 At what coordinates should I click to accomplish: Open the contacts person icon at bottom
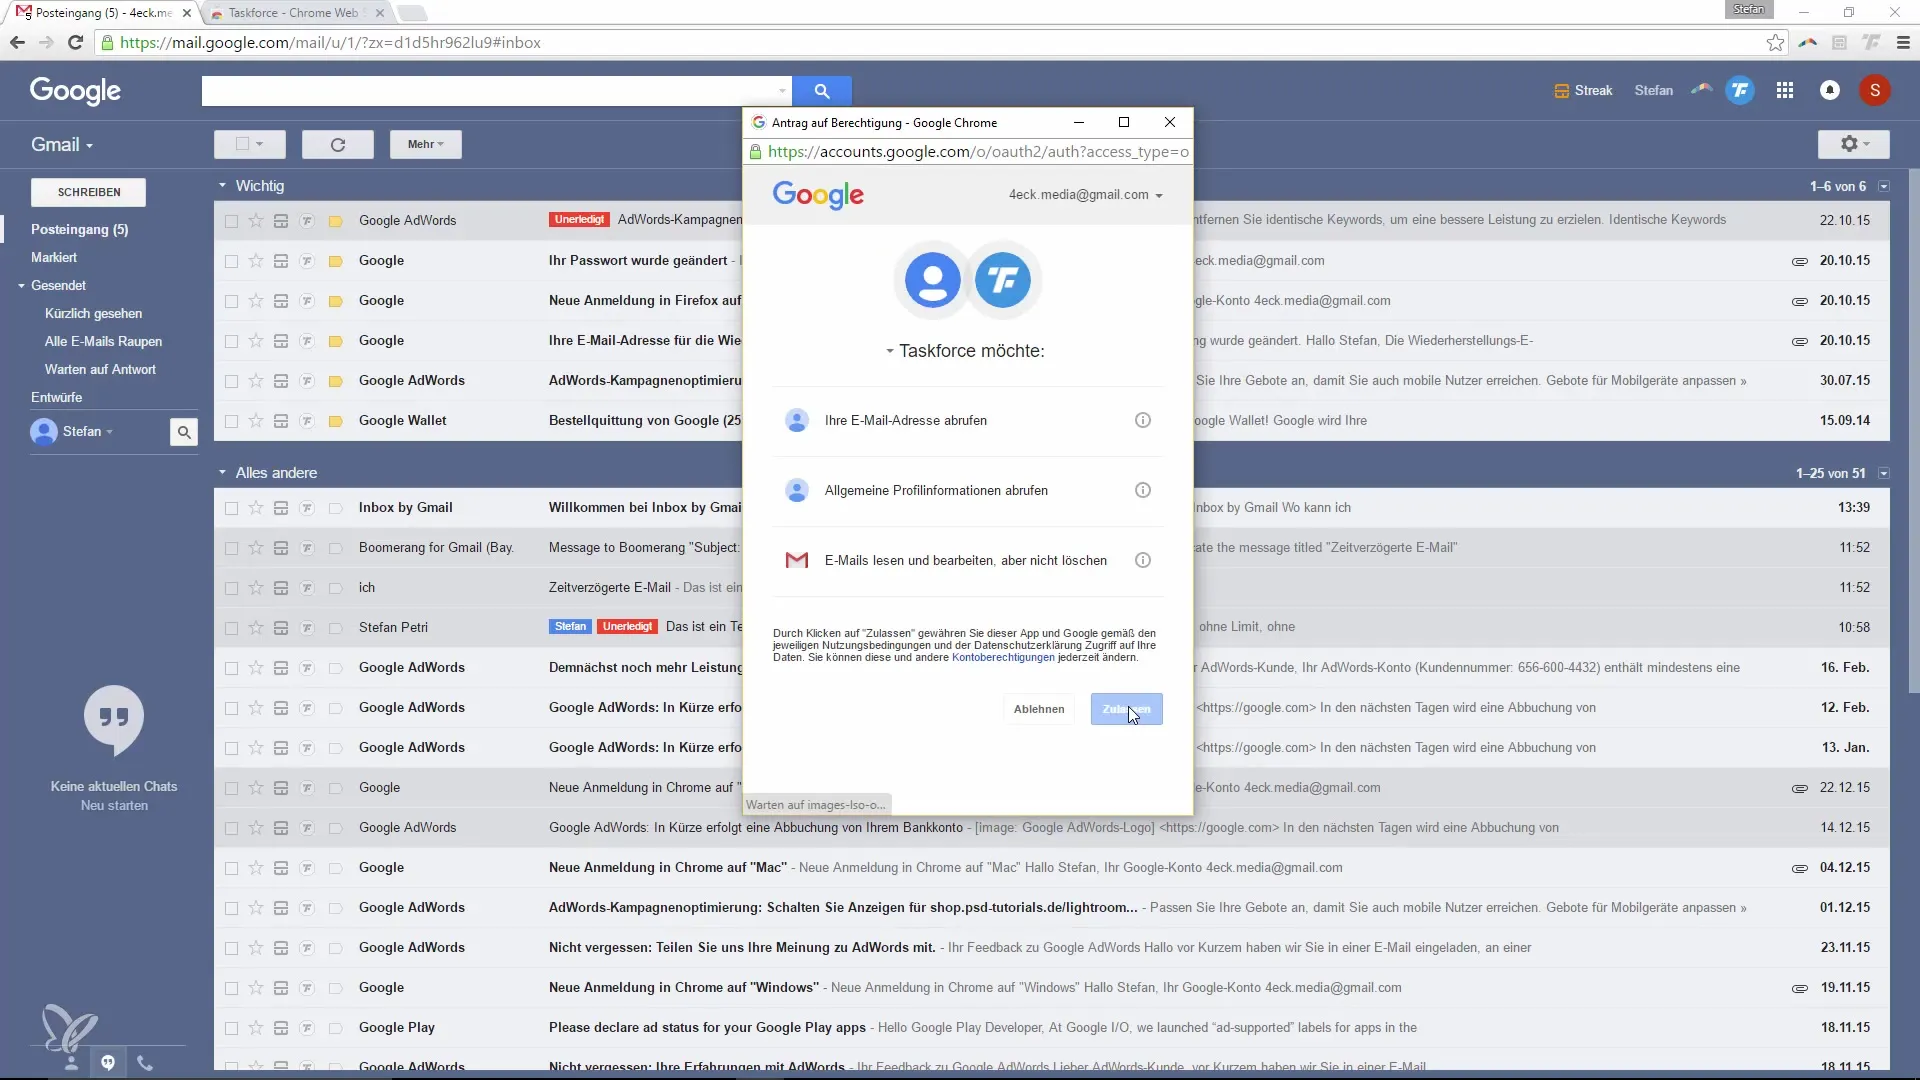click(71, 1062)
